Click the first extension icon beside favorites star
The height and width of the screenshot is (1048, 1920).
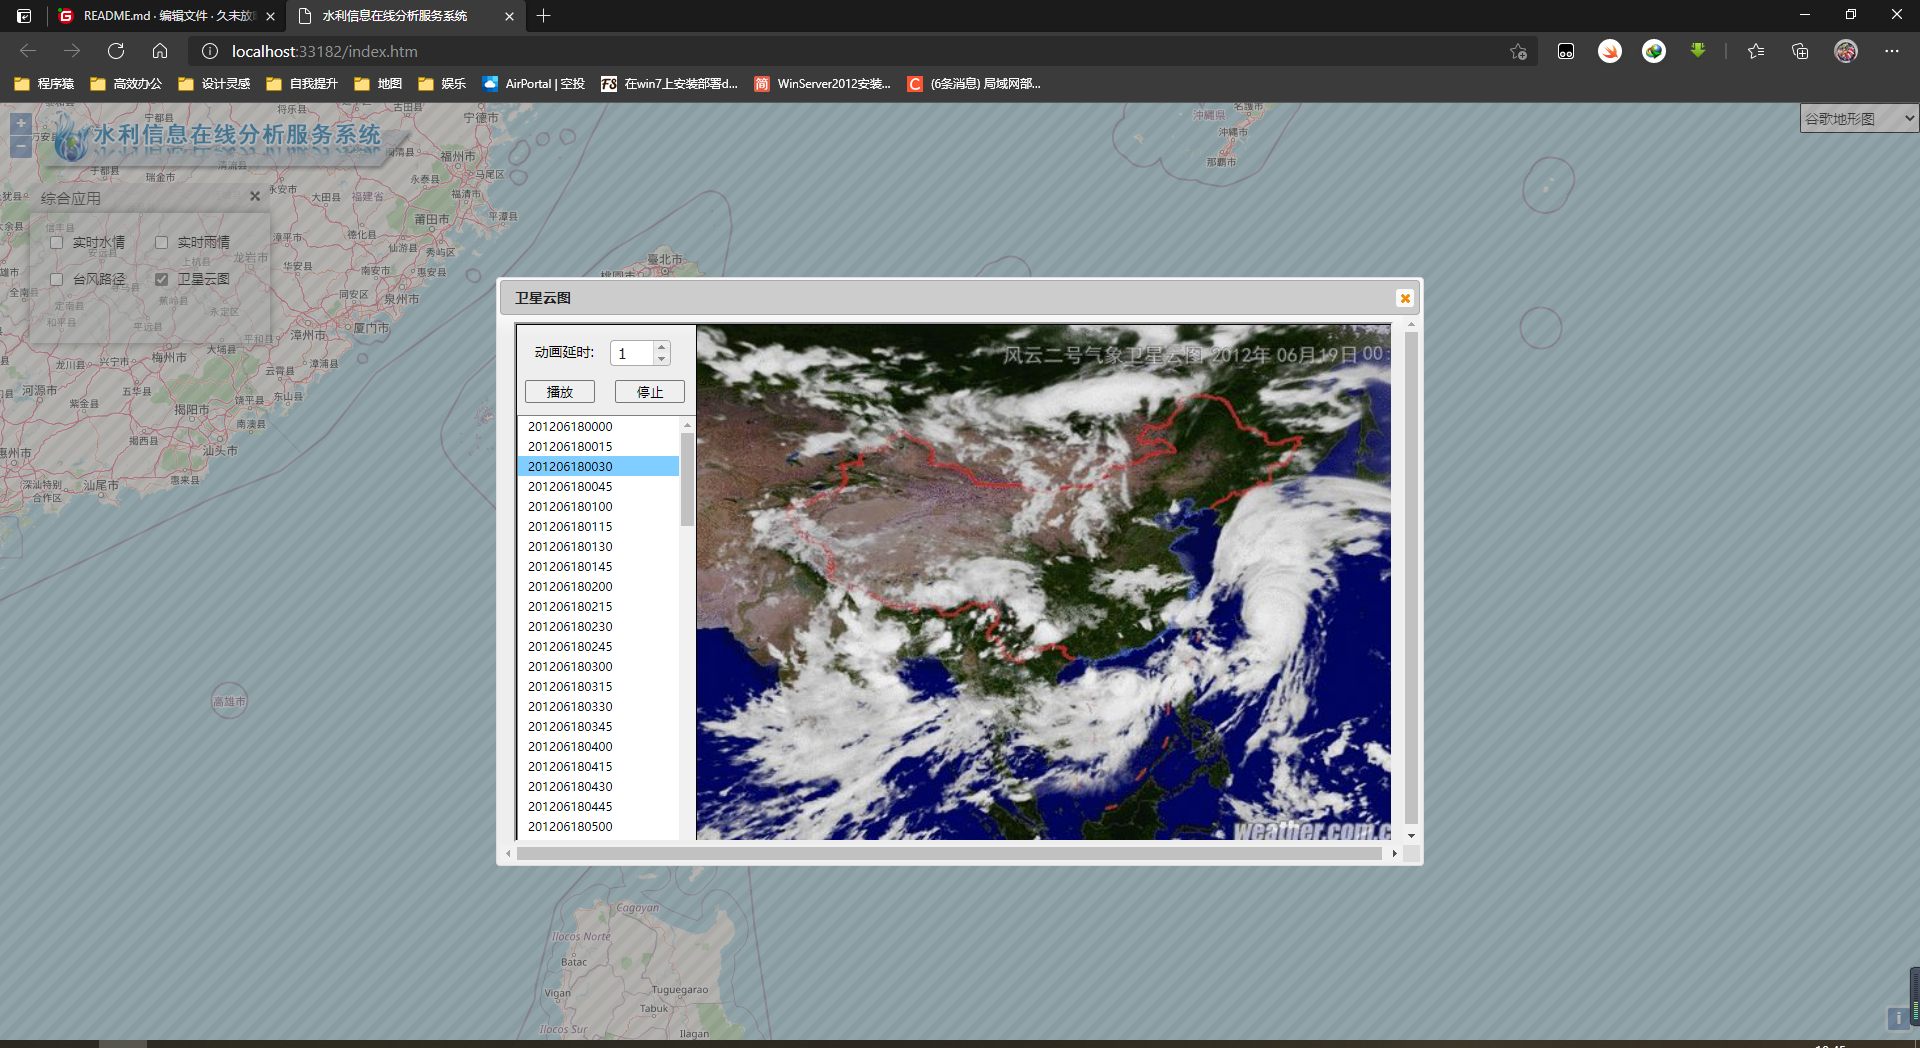(1566, 51)
